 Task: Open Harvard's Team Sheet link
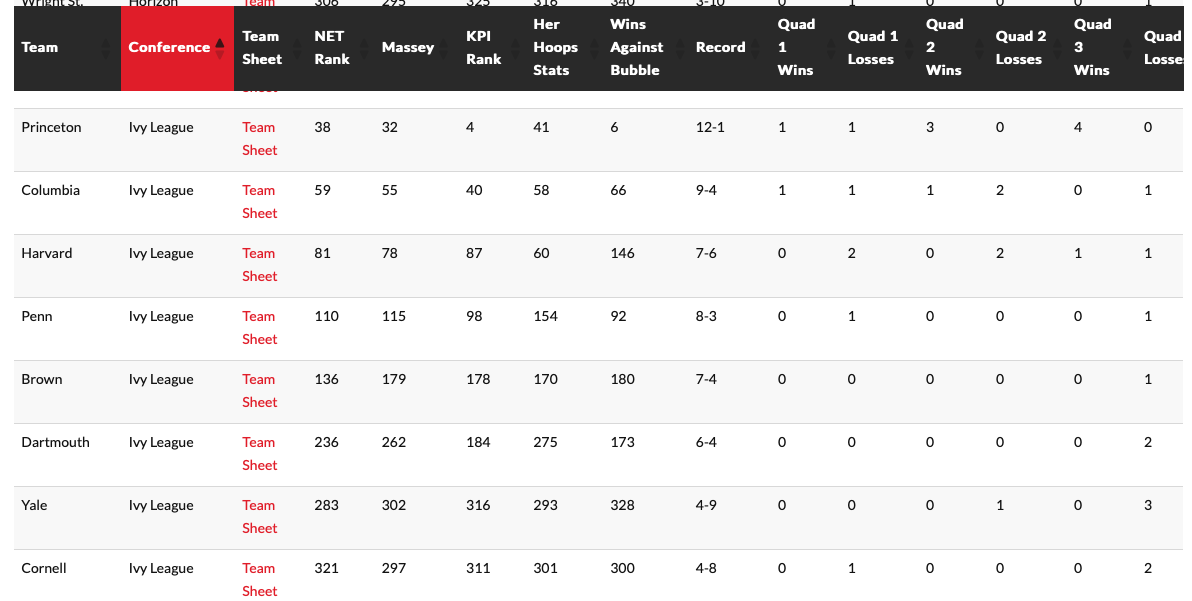[x=259, y=265]
